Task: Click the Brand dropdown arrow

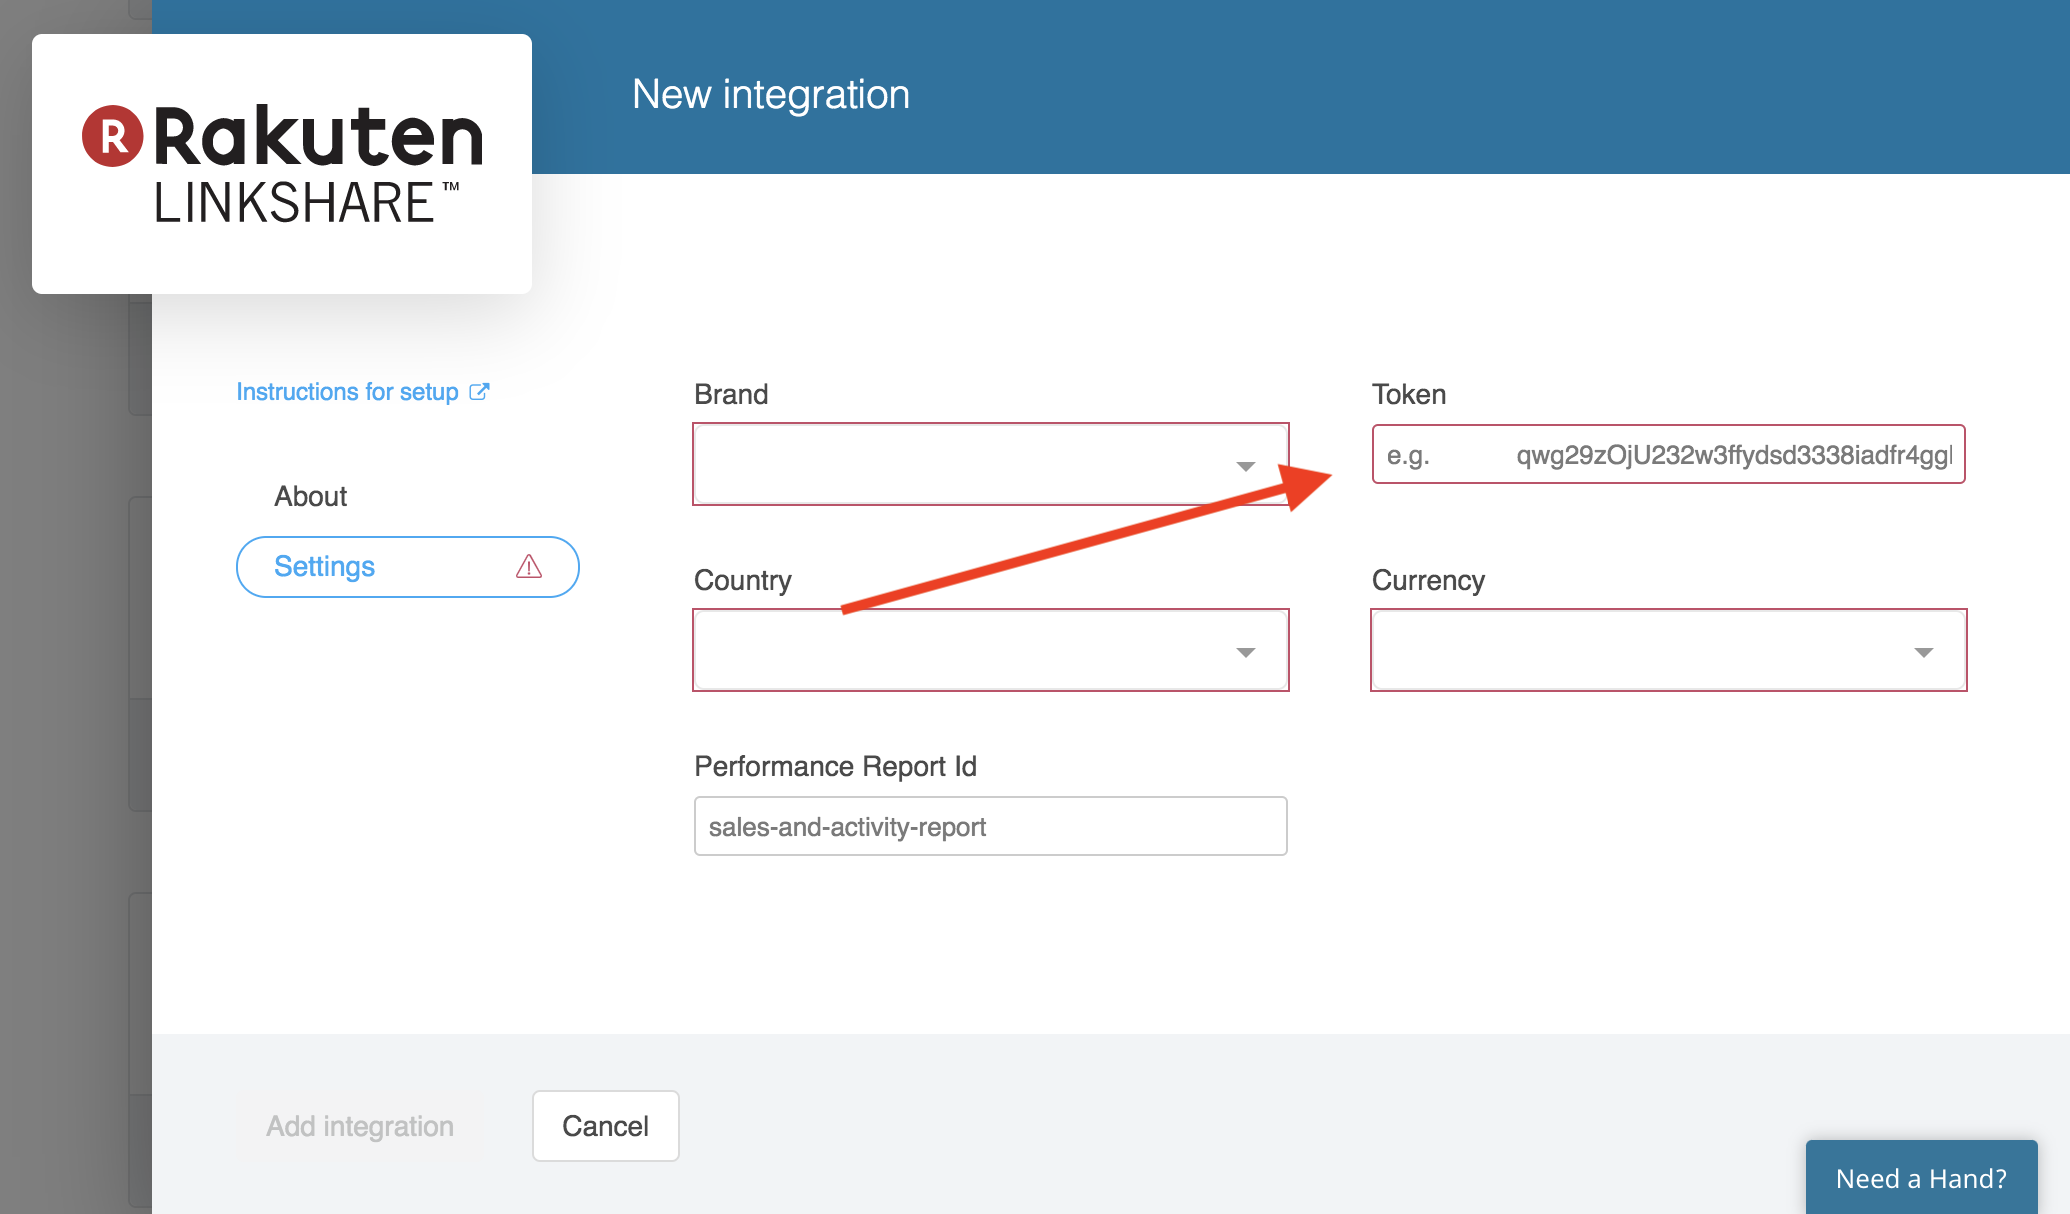Action: click(1245, 466)
